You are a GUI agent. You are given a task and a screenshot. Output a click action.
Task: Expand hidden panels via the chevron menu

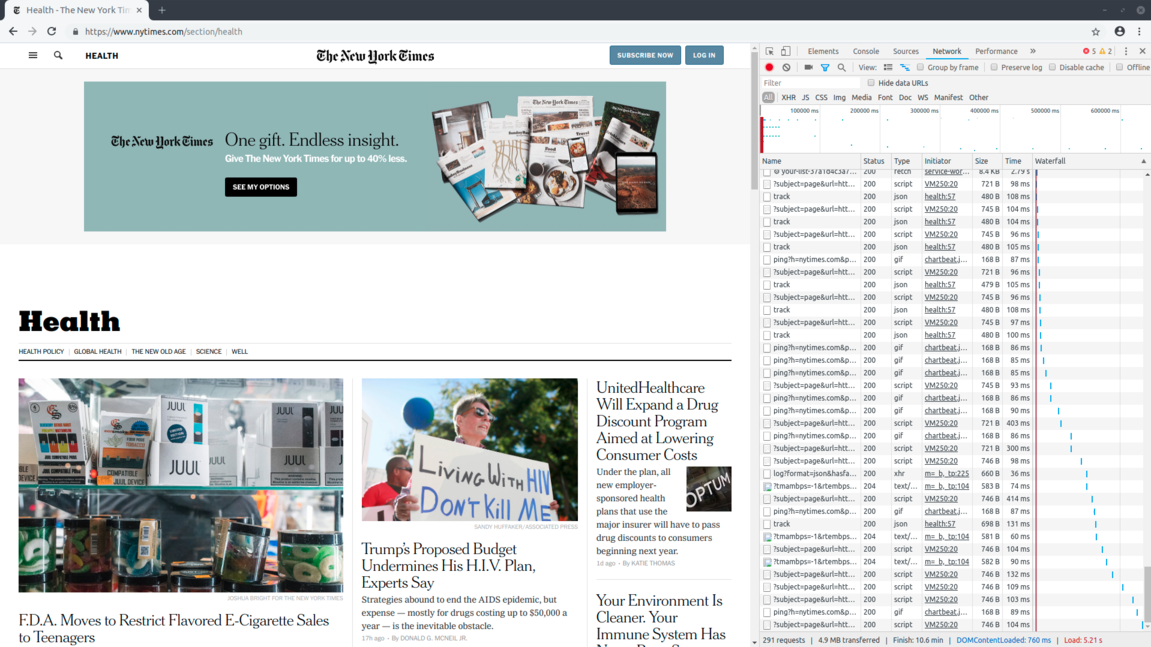pyautogui.click(x=1032, y=51)
